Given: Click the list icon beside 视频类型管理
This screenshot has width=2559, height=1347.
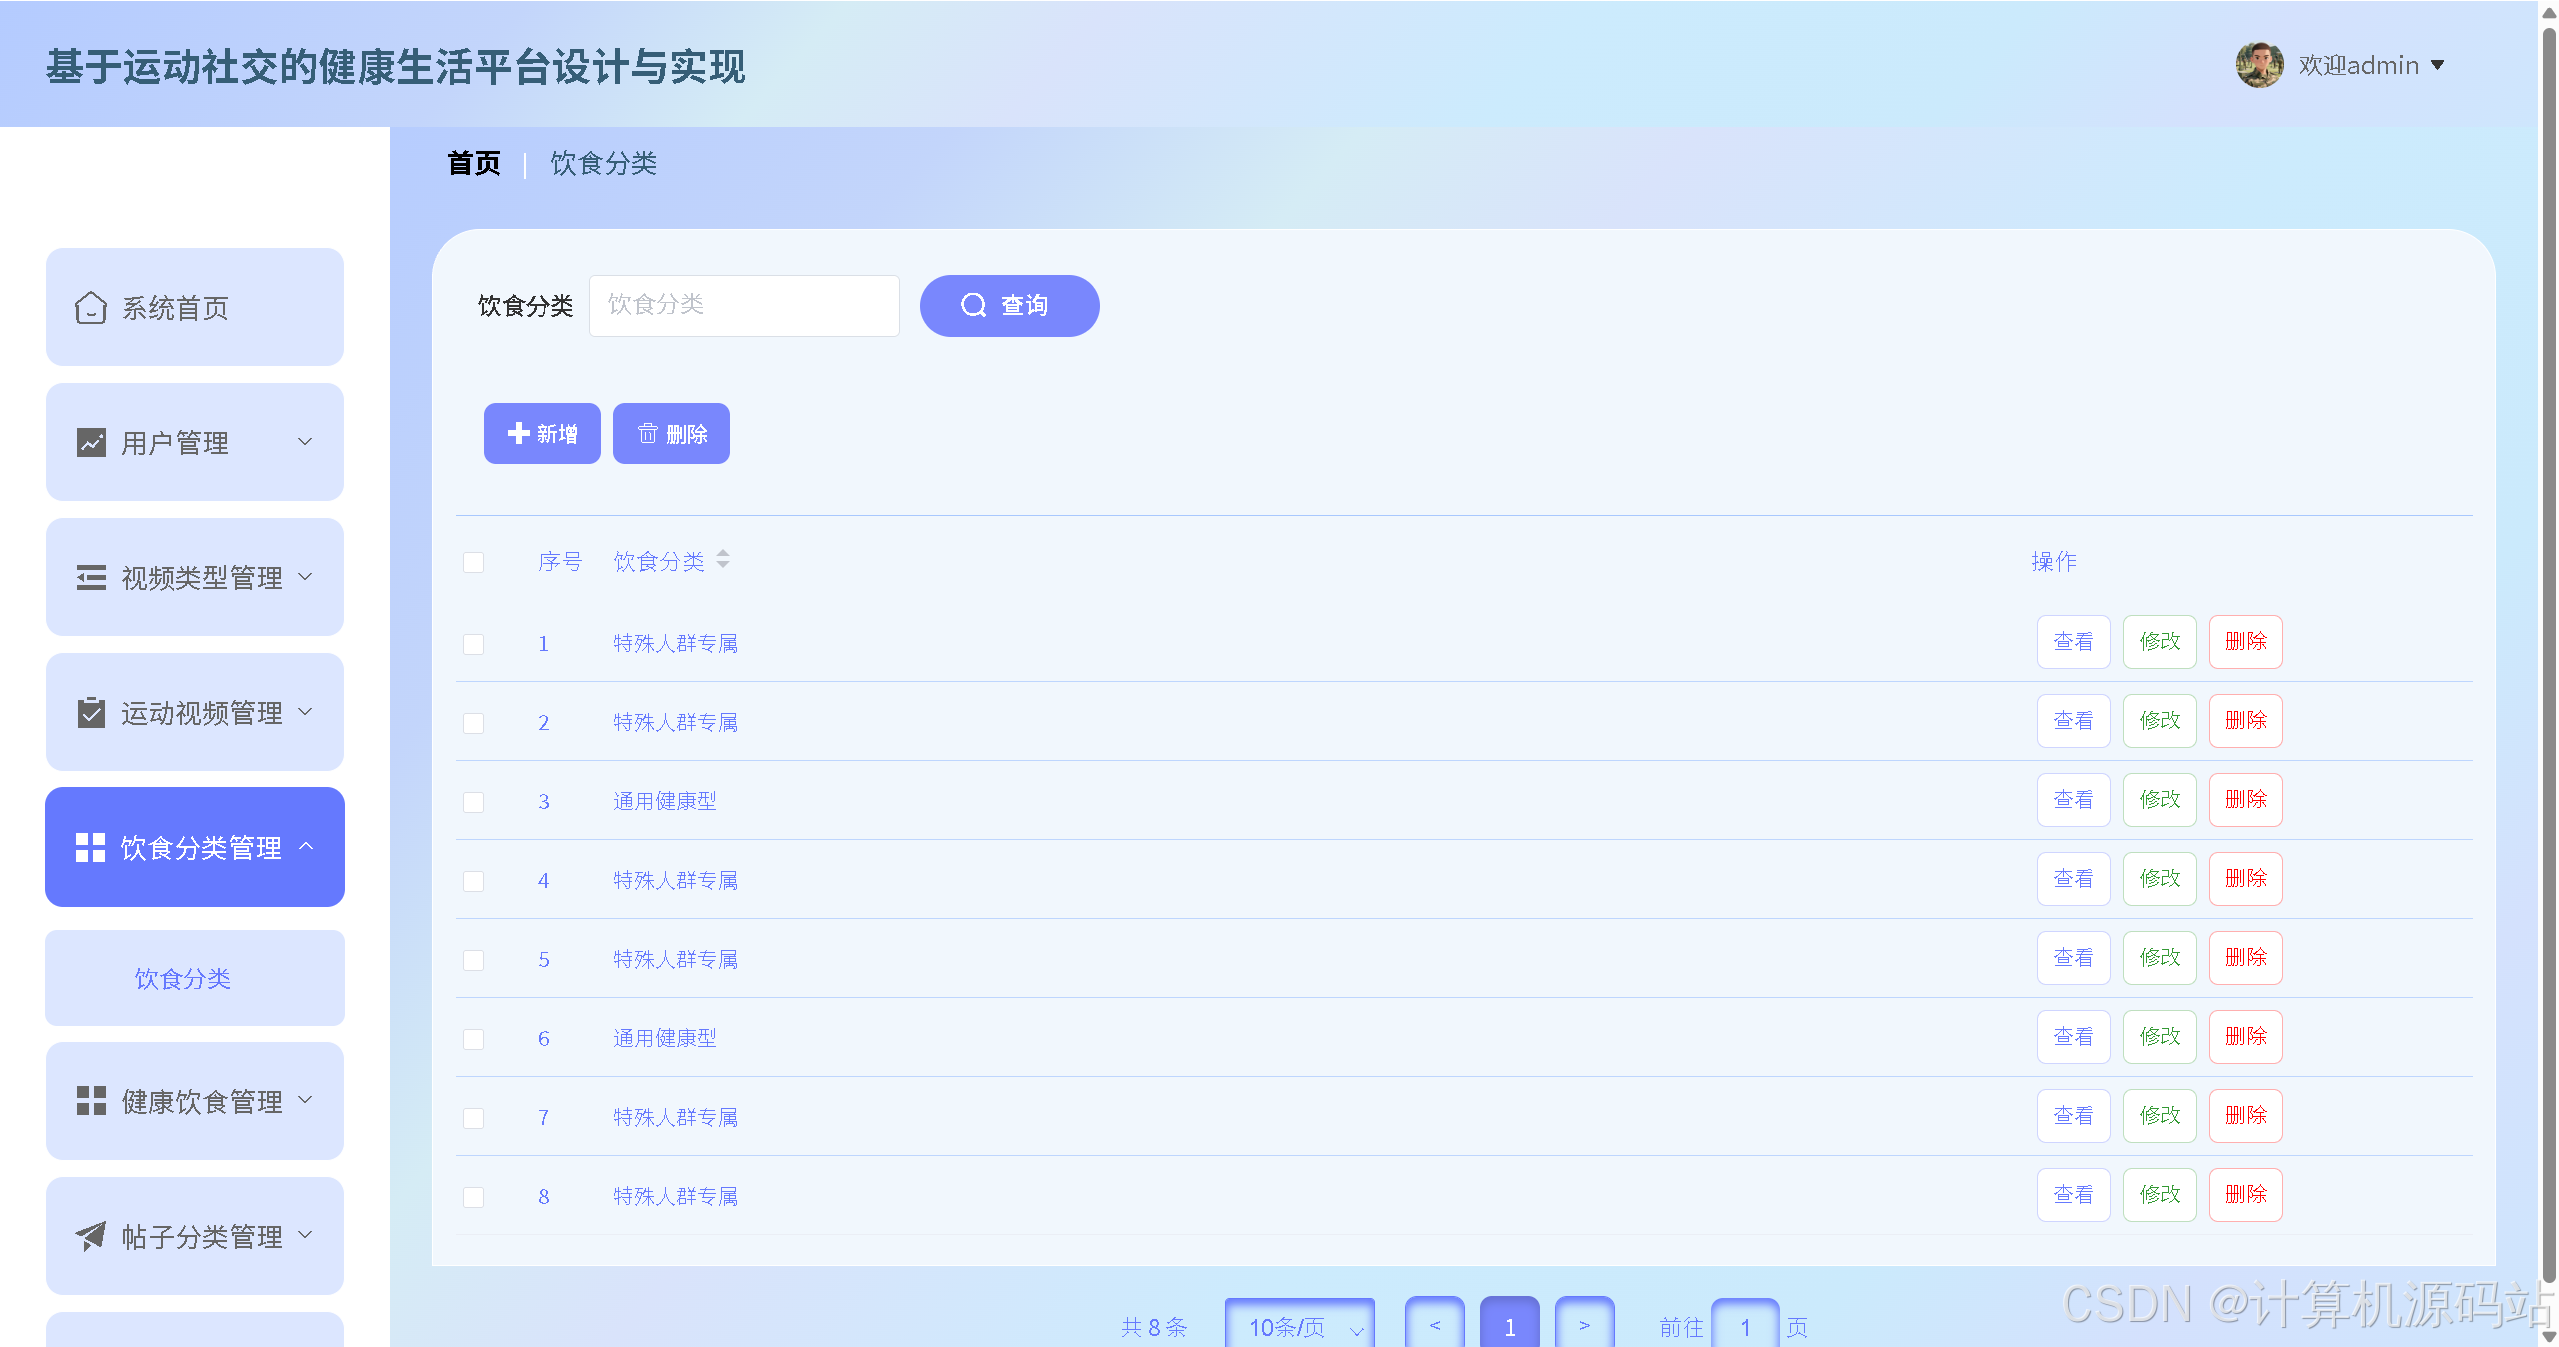Looking at the screenshot, I should pyautogui.click(x=91, y=577).
